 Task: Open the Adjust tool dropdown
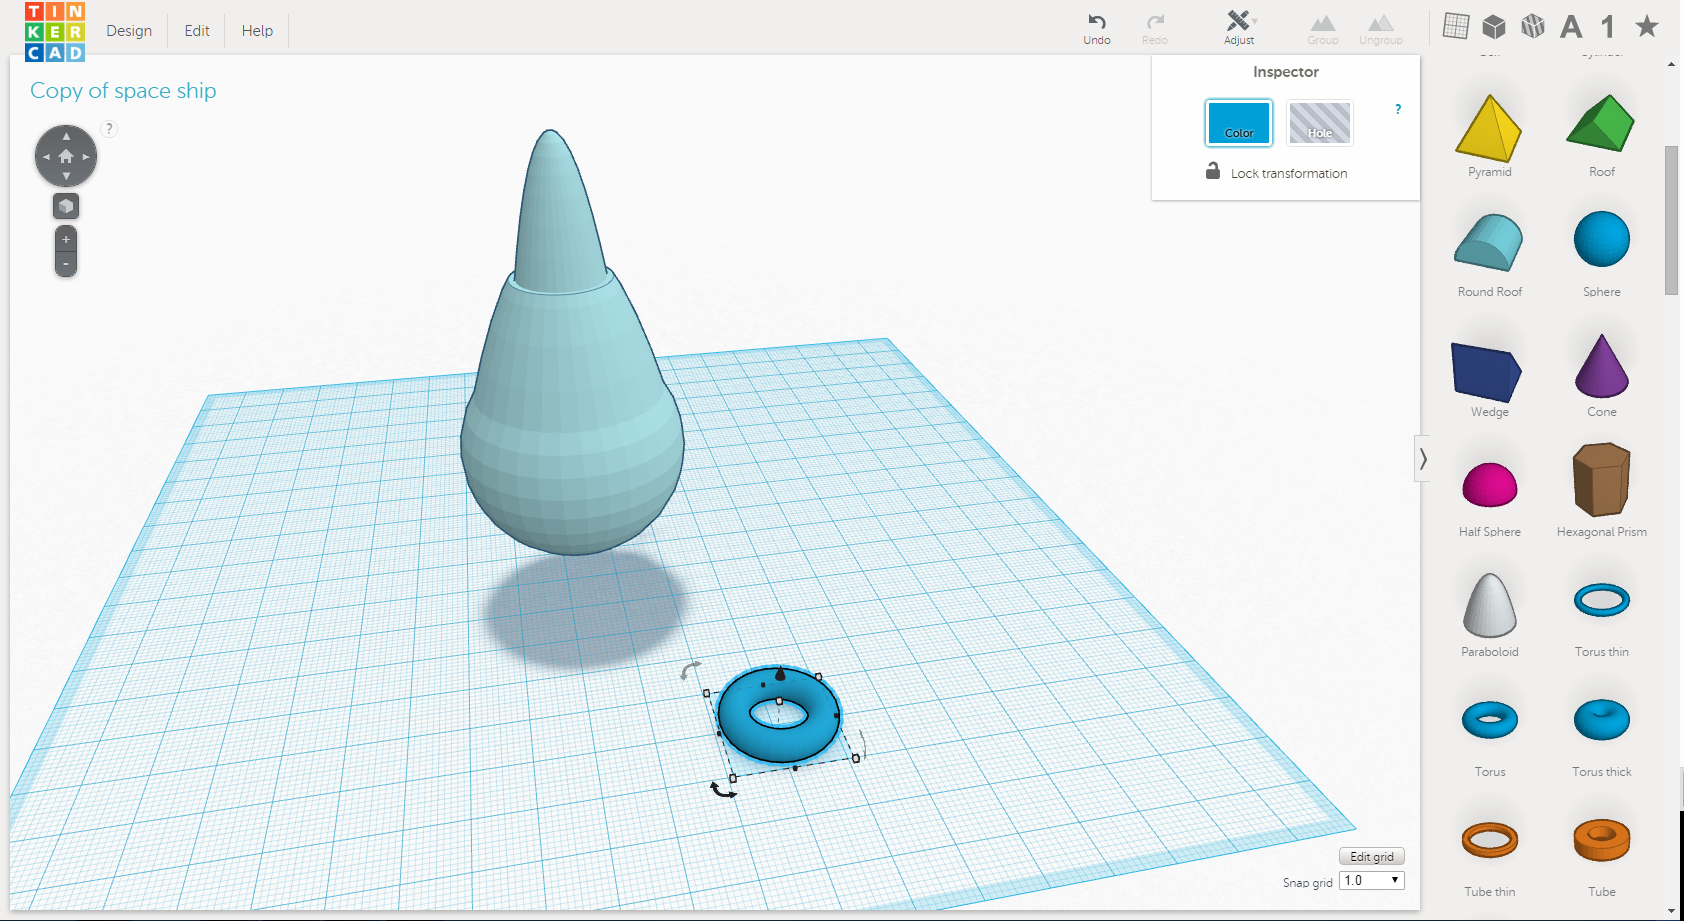[x=1239, y=28]
